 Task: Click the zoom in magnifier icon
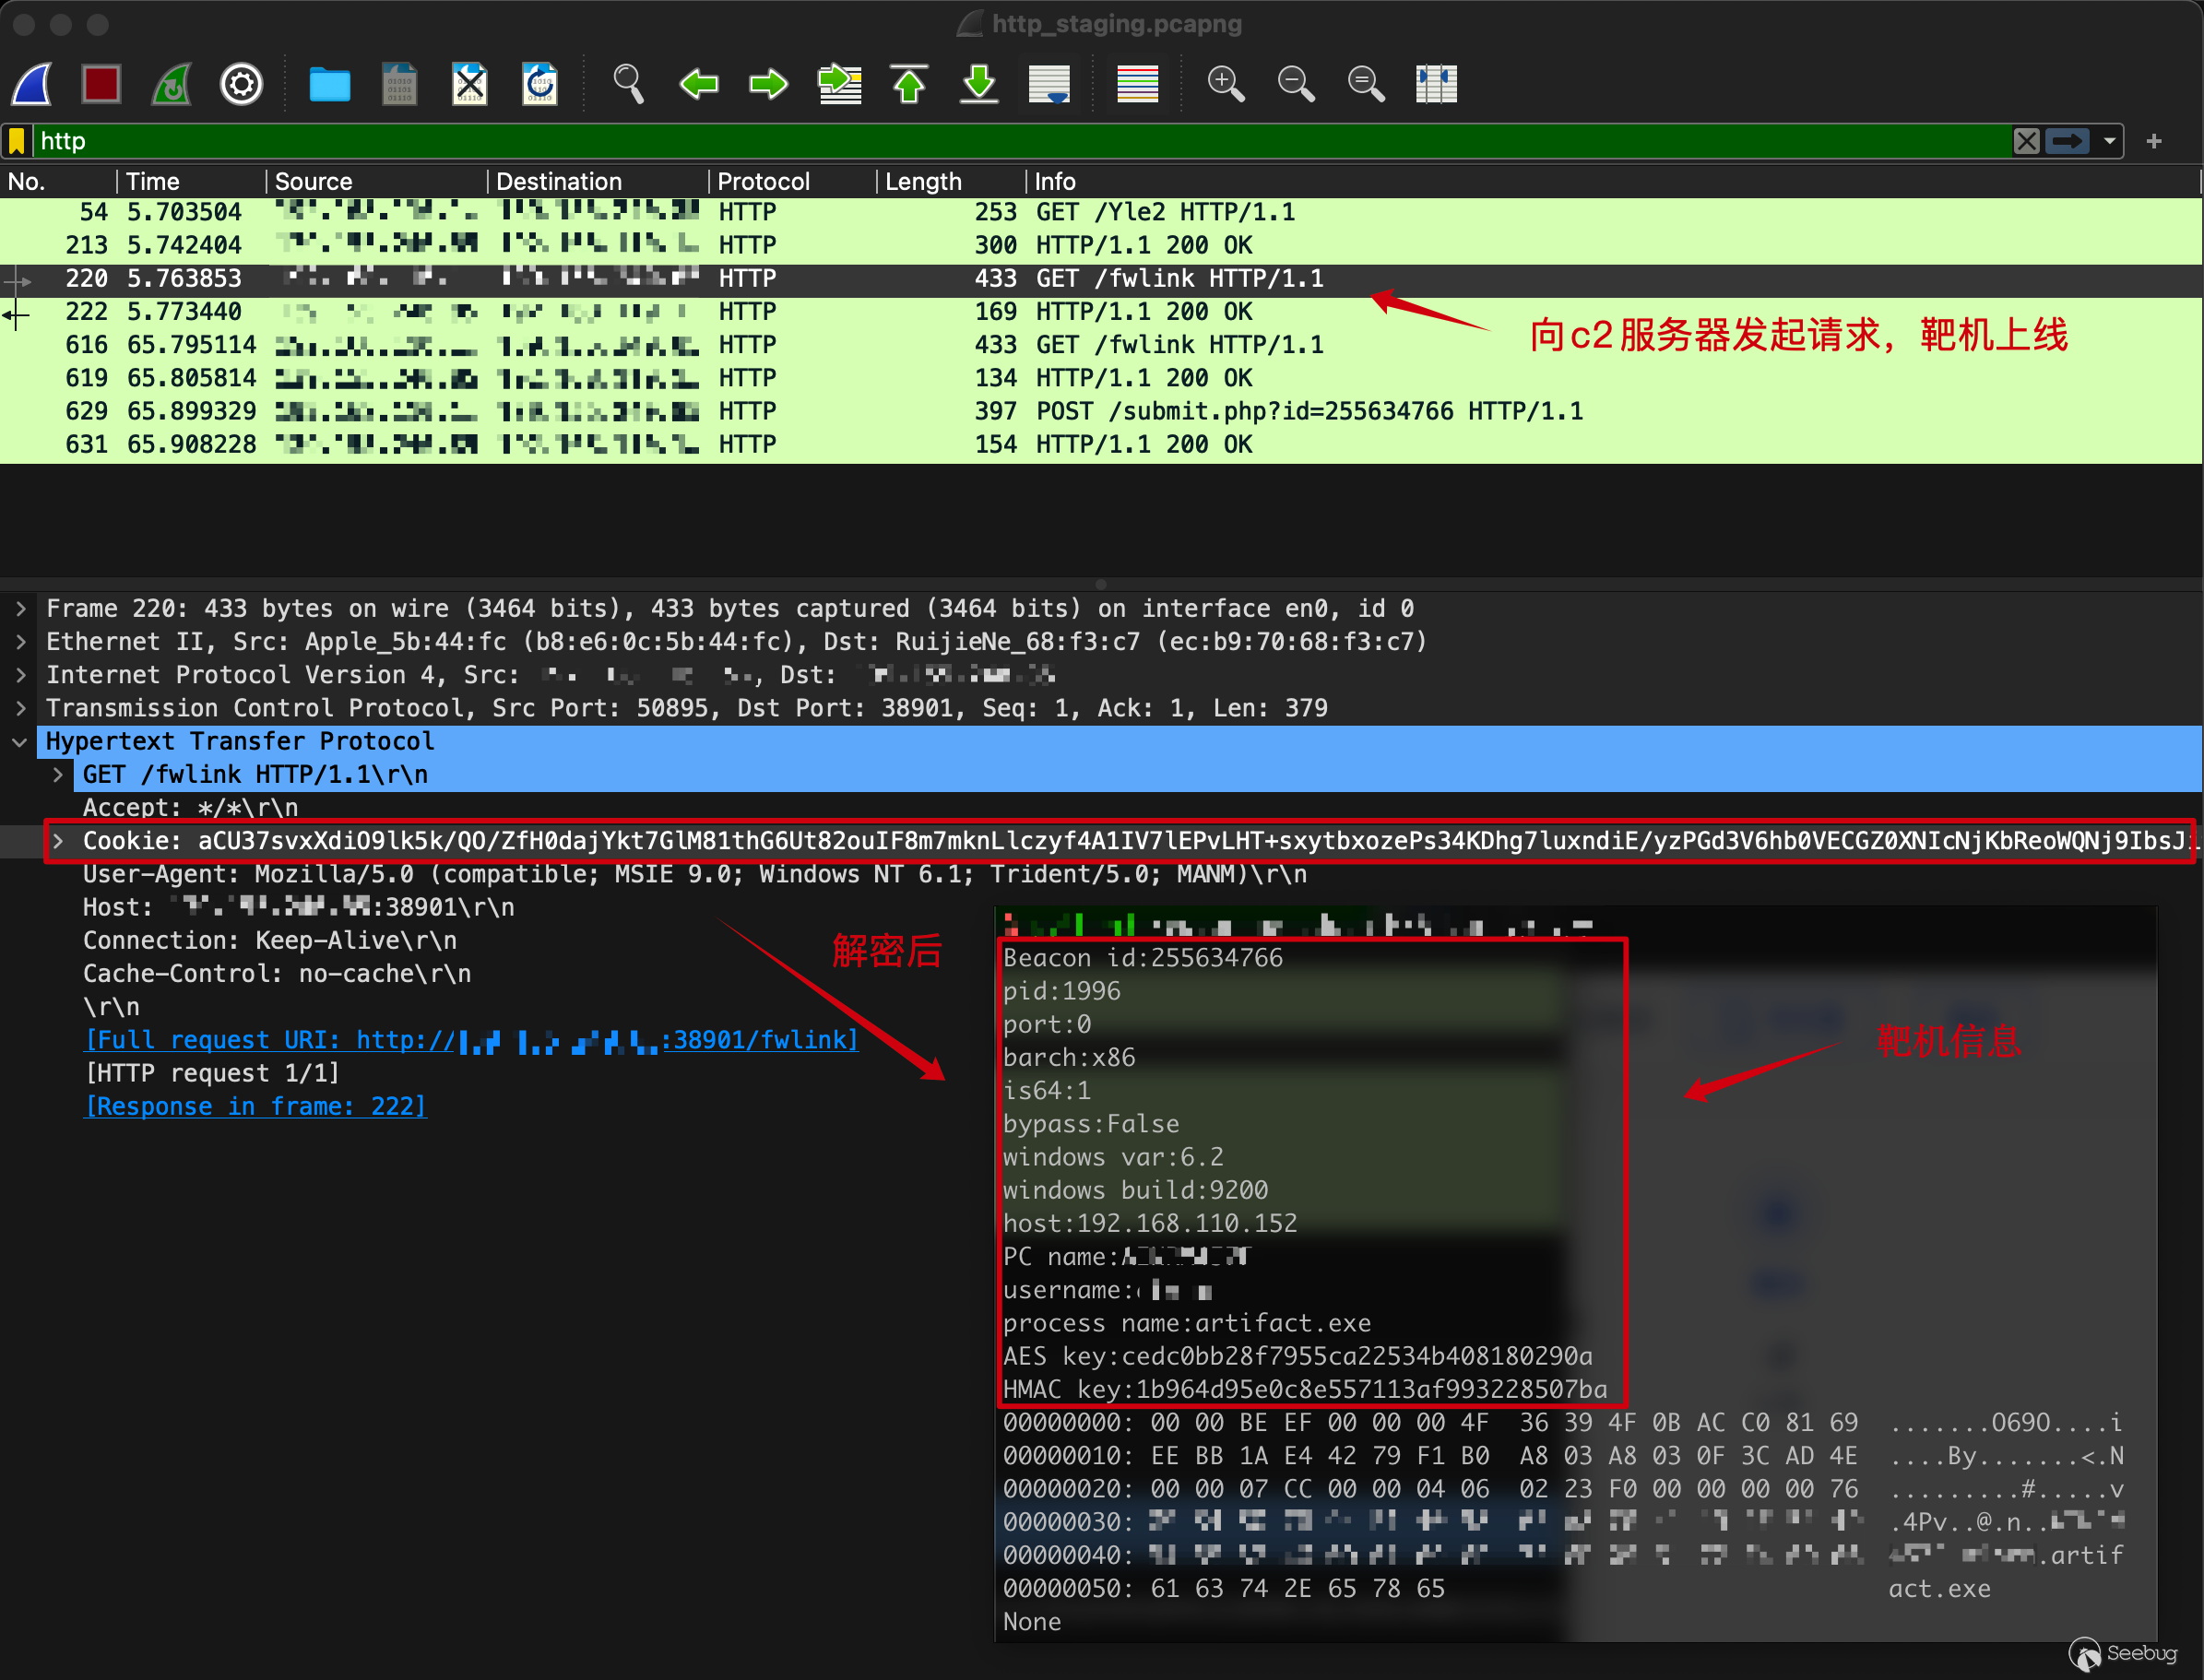coord(1225,84)
